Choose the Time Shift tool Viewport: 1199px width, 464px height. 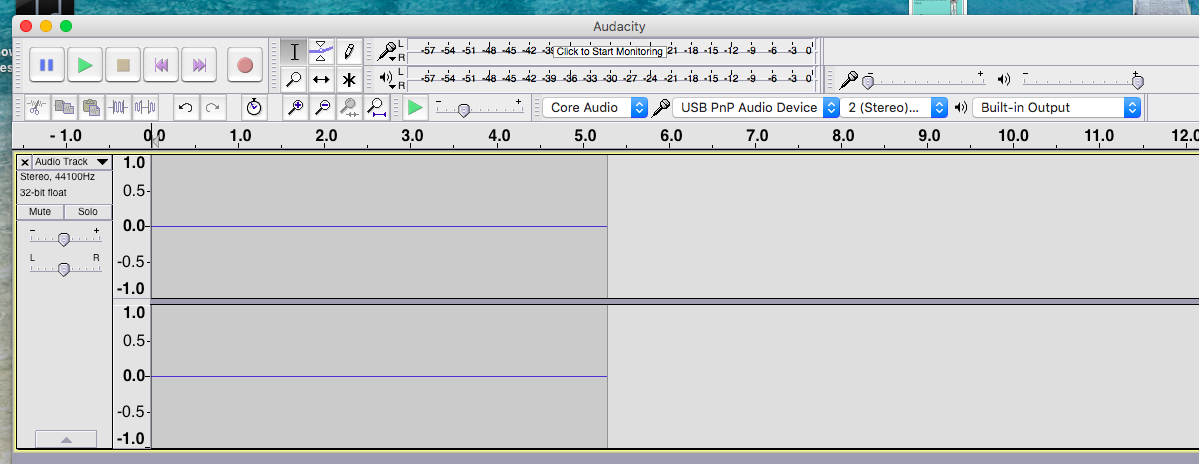(x=321, y=79)
